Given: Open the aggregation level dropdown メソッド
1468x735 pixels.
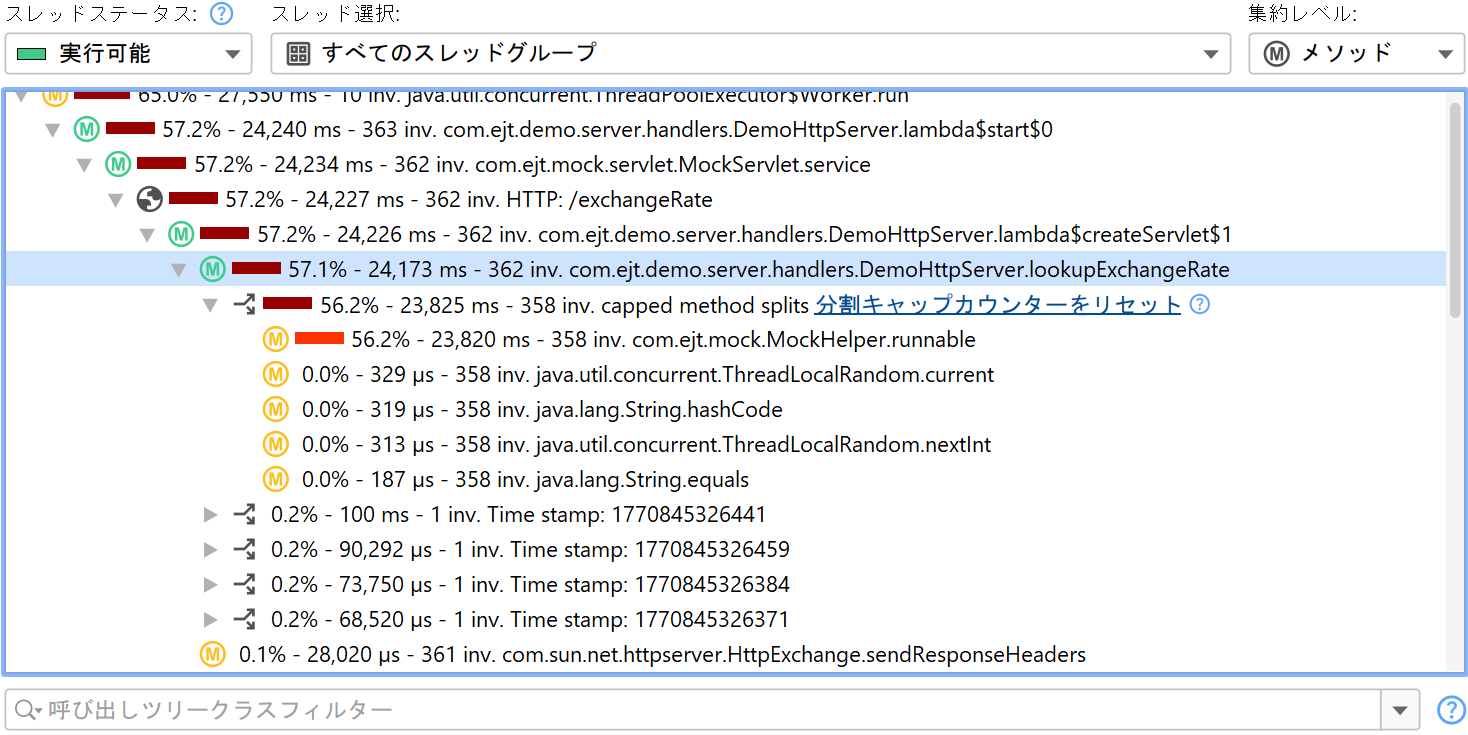Looking at the screenshot, I should coord(1356,54).
